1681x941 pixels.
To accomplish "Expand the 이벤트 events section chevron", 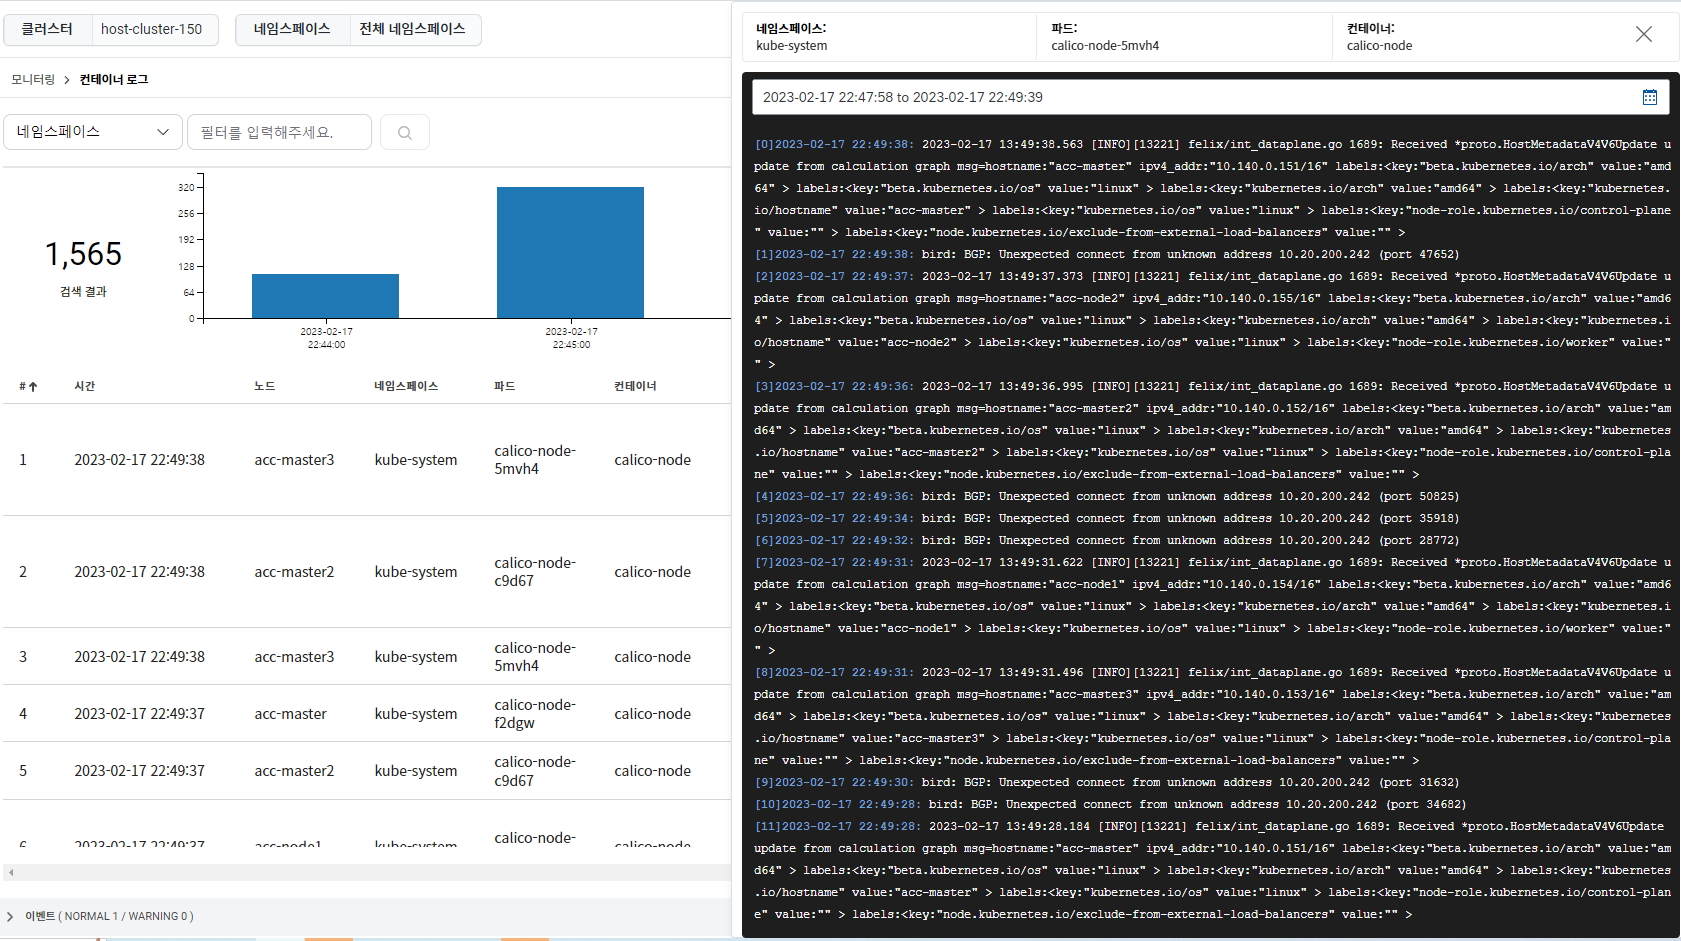I will pyautogui.click(x=10, y=916).
